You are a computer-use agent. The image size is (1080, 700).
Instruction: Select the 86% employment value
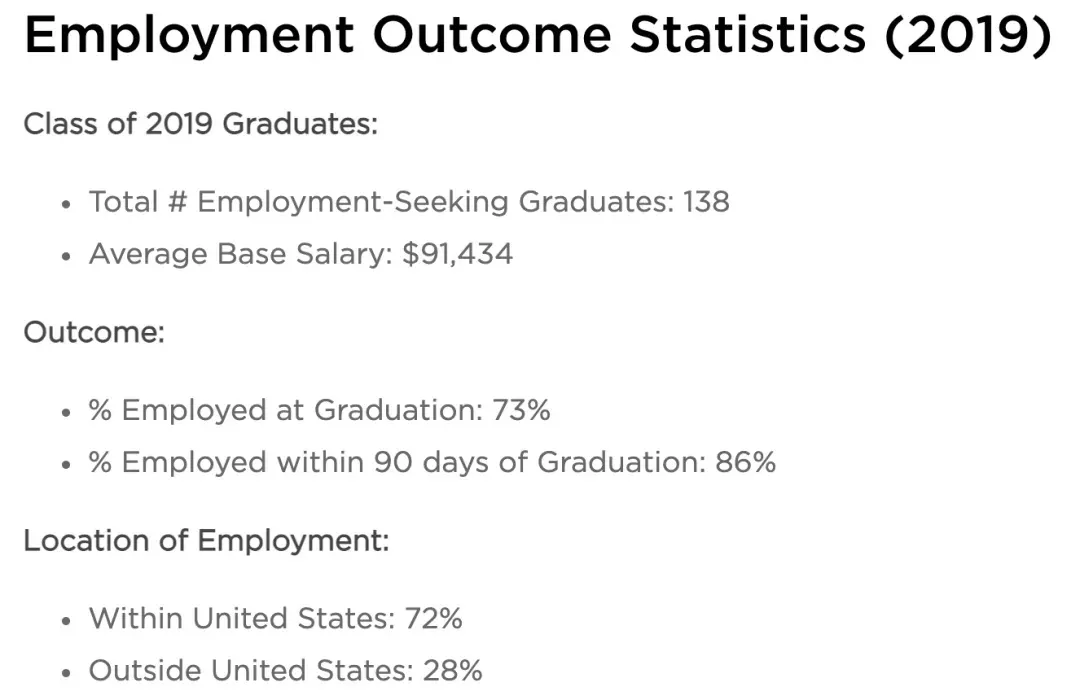tap(746, 462)
